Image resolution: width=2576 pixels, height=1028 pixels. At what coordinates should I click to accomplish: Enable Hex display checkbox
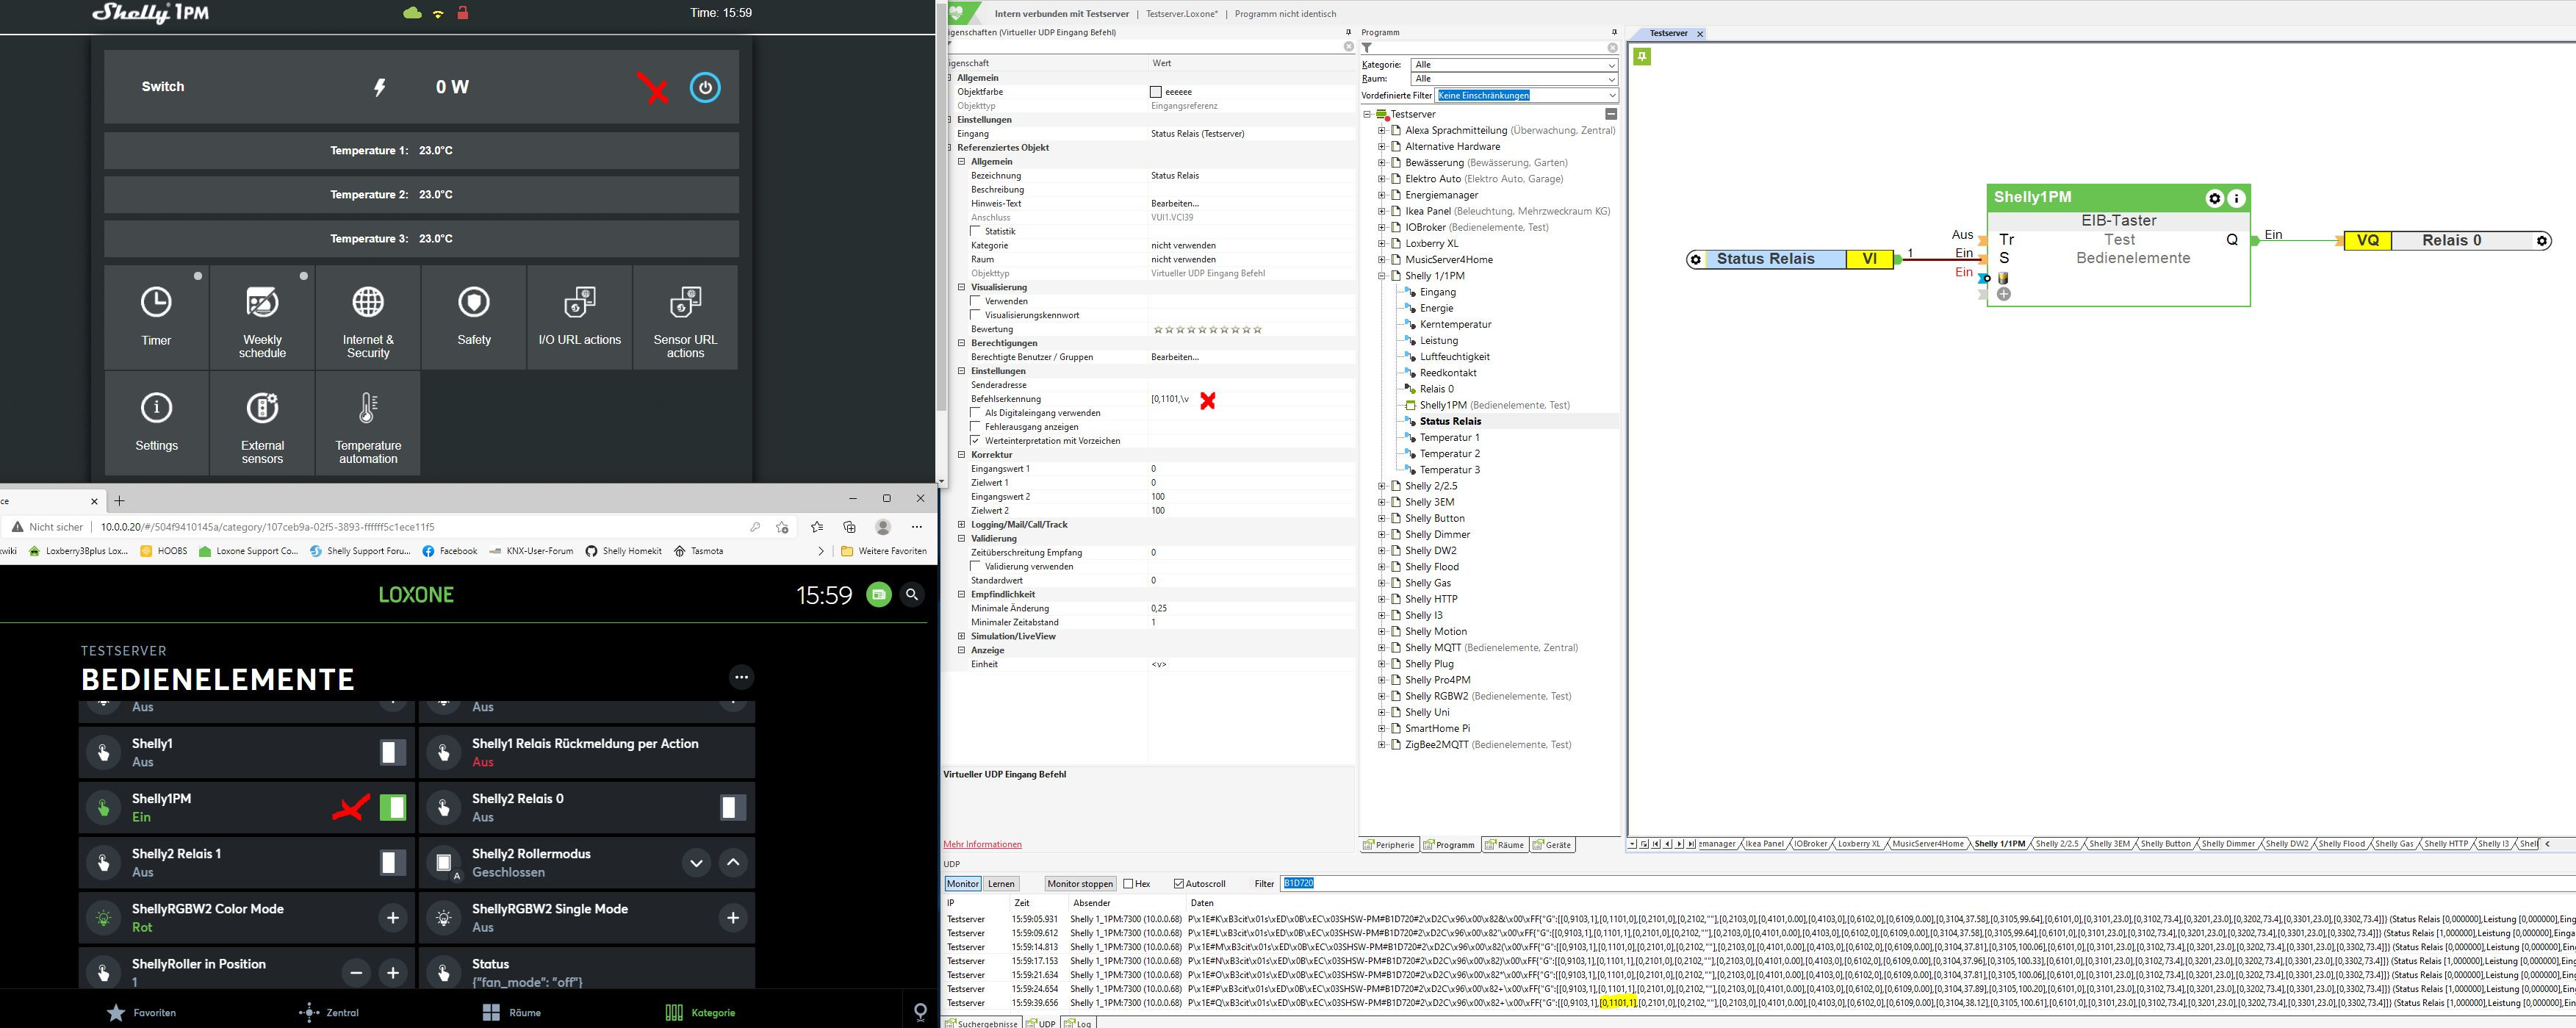pyautogui.click(x=1129, y=884)
